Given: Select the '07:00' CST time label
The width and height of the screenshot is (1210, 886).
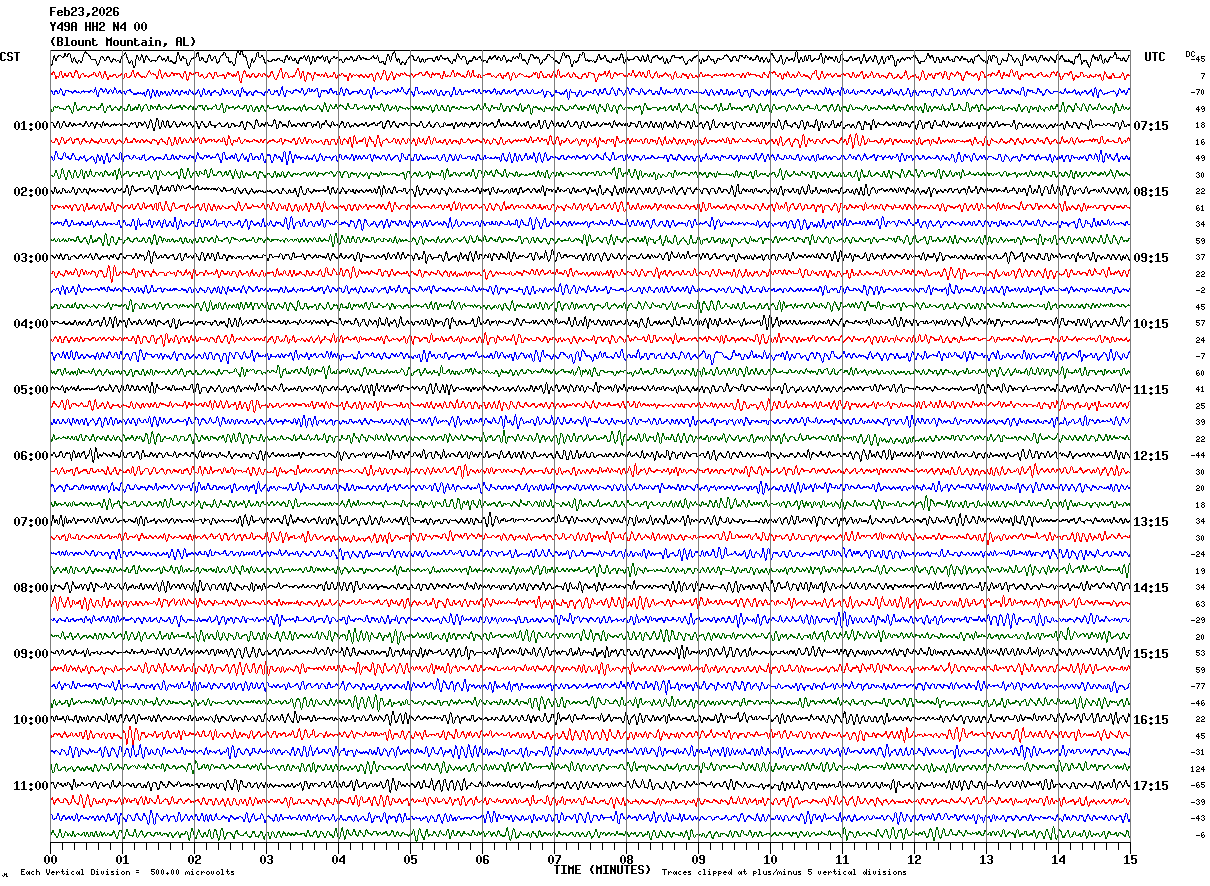Looking at the screenshot, I should (31, 522).
